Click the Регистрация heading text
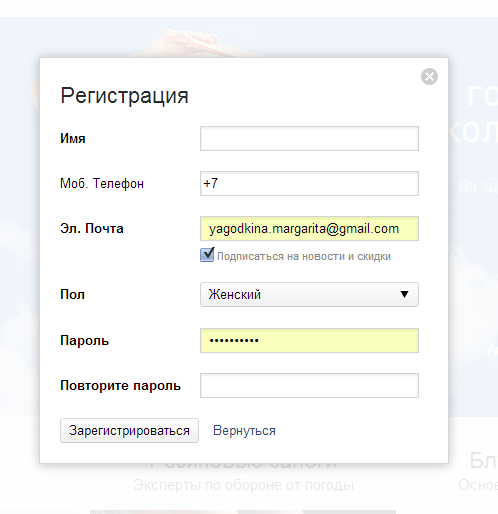This screenshot has width=498, height=514. coord(124,96)
